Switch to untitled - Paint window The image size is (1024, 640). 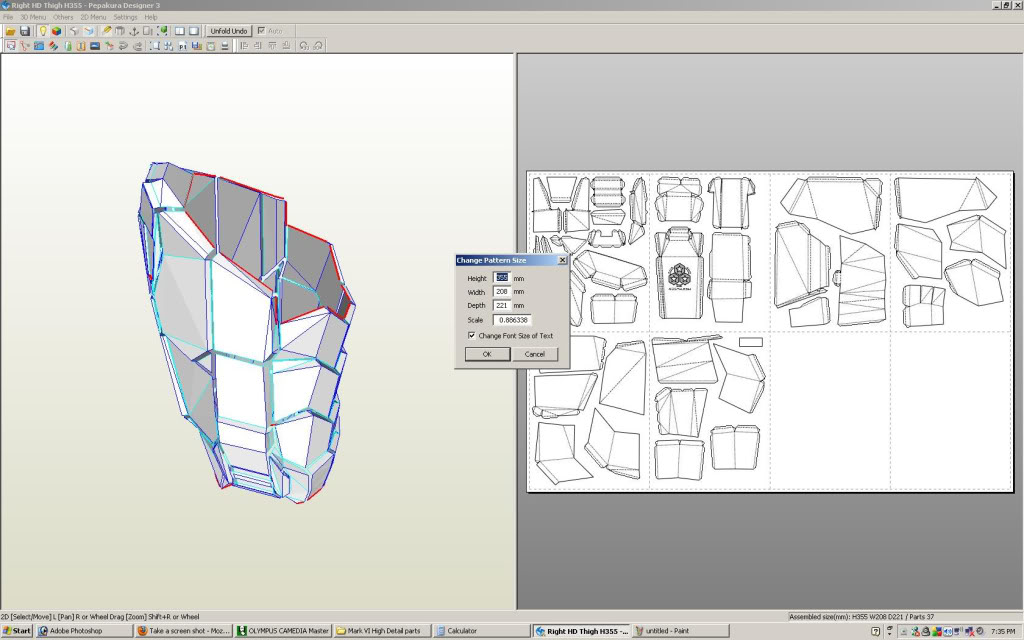click(680, 631)
